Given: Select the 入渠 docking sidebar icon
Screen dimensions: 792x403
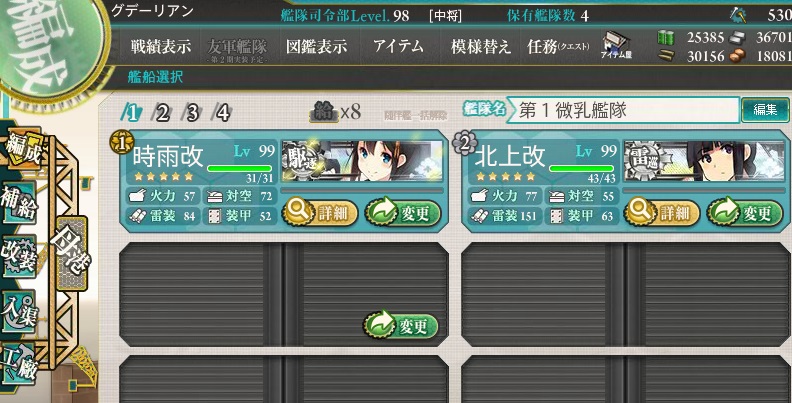Looking at the screenshot, I should pos(19,311).
